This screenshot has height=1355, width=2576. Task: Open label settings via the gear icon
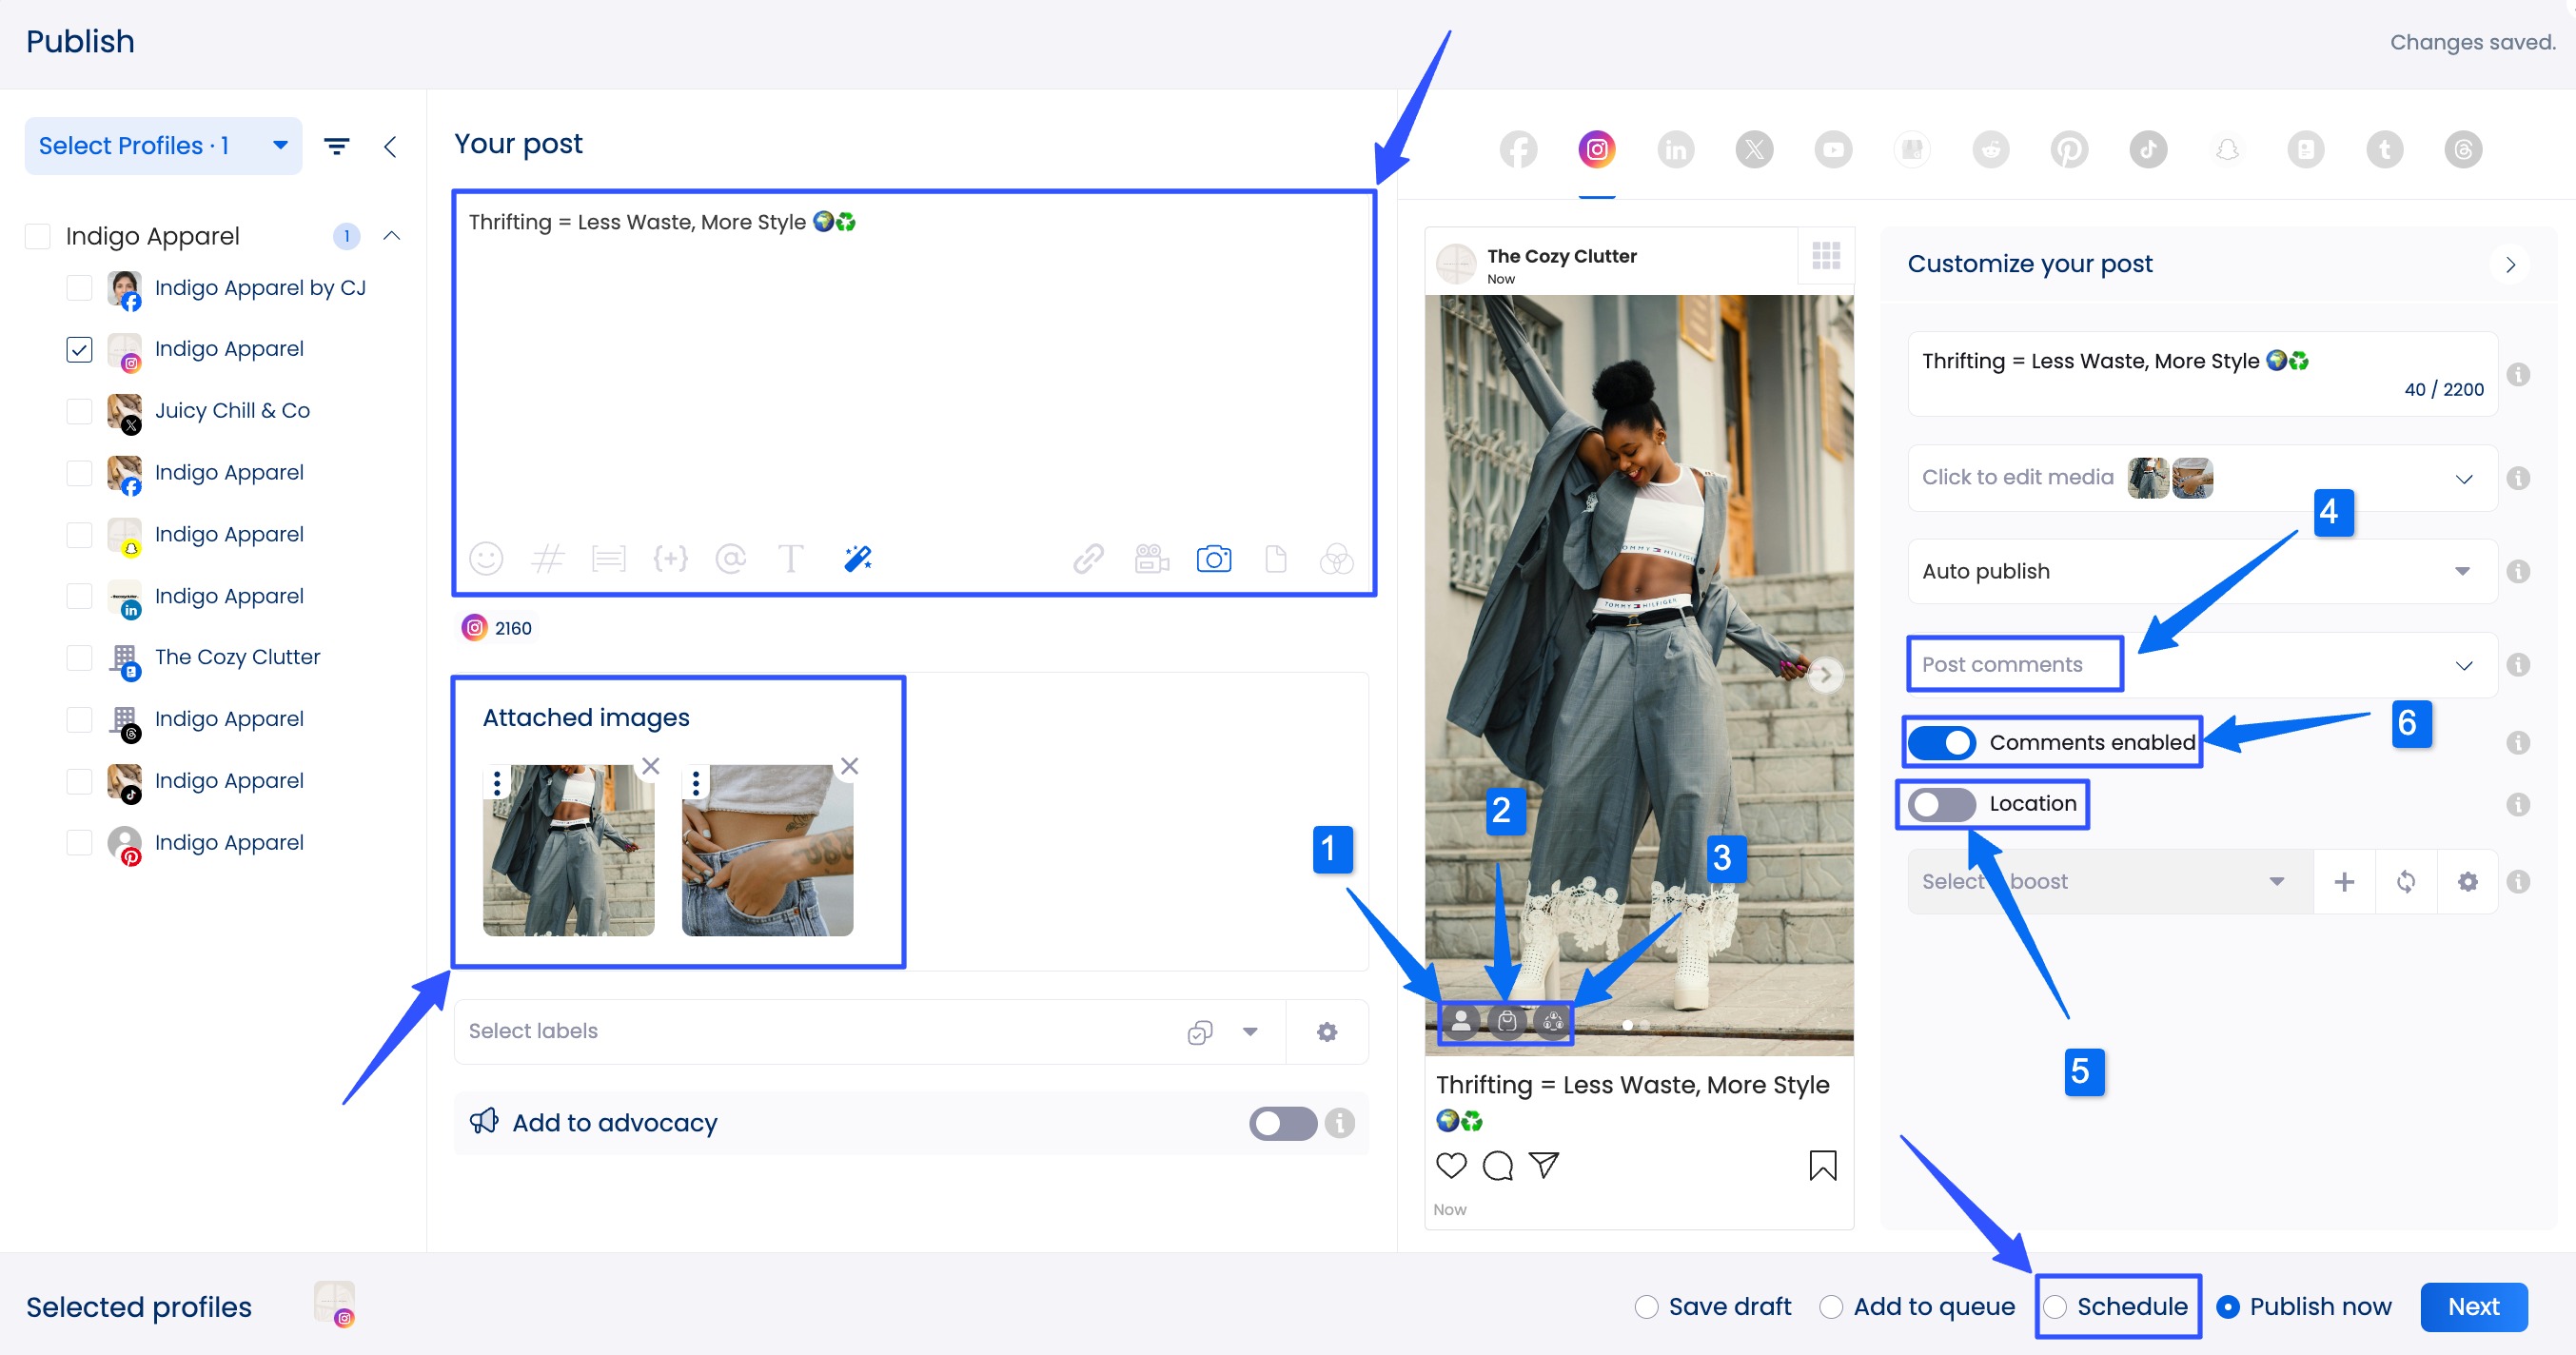click(1327, 1031)
